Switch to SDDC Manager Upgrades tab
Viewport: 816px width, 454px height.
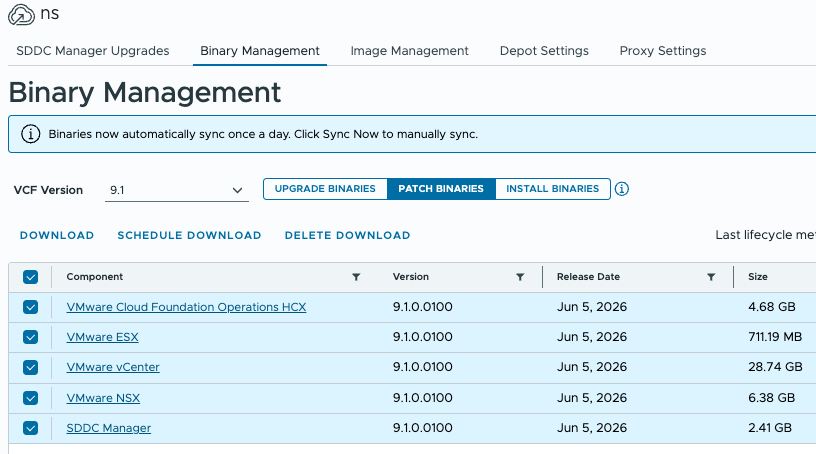(x=93, y=51)
